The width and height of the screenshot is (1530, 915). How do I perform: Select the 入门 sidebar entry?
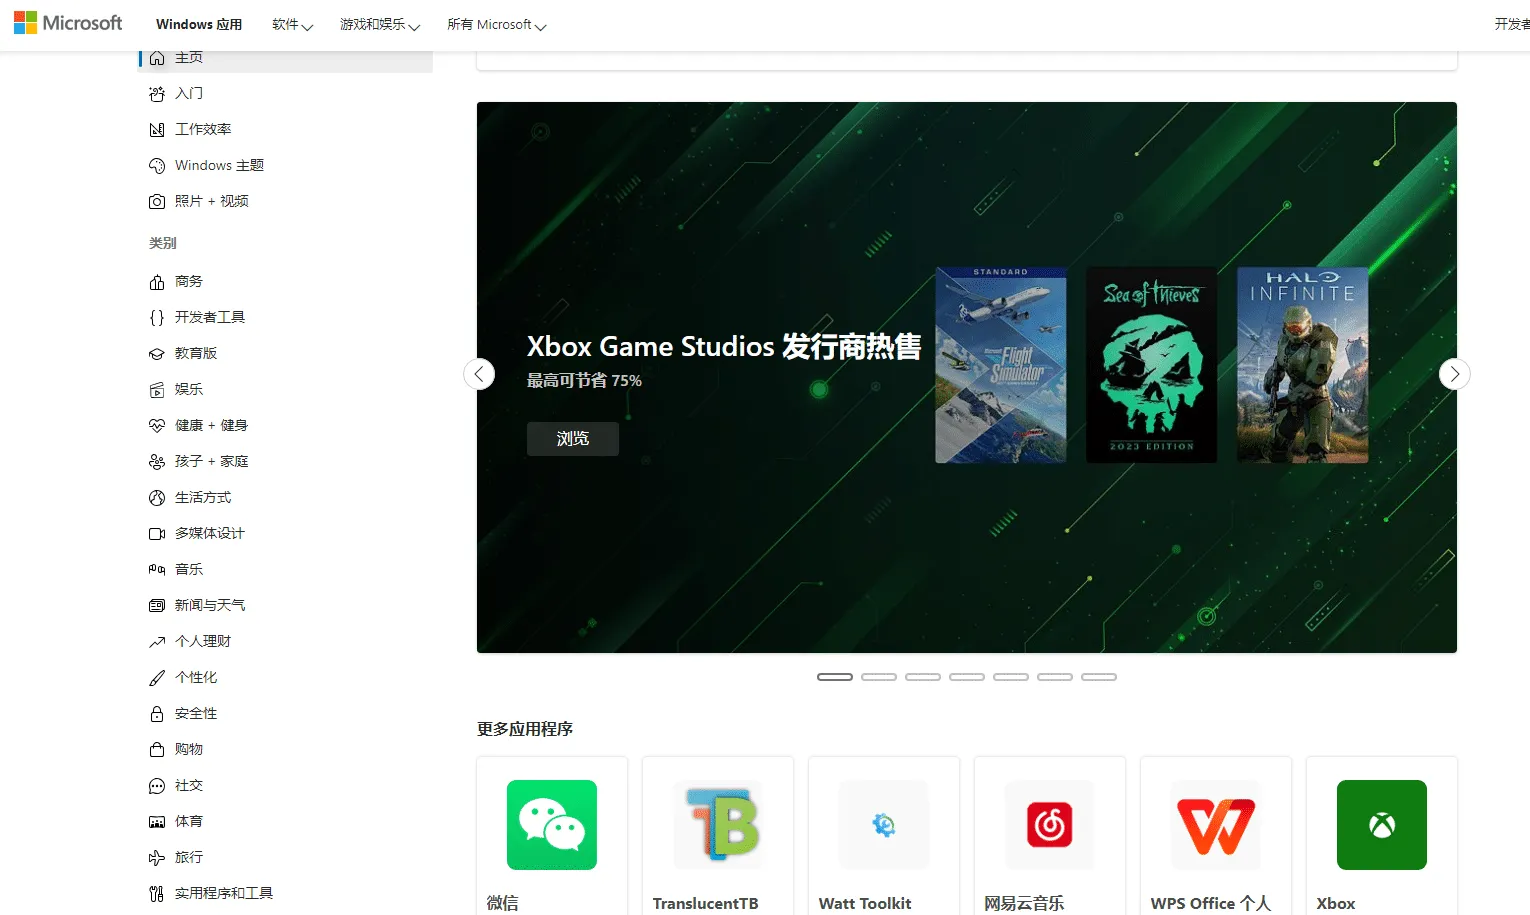pos(286,94)
